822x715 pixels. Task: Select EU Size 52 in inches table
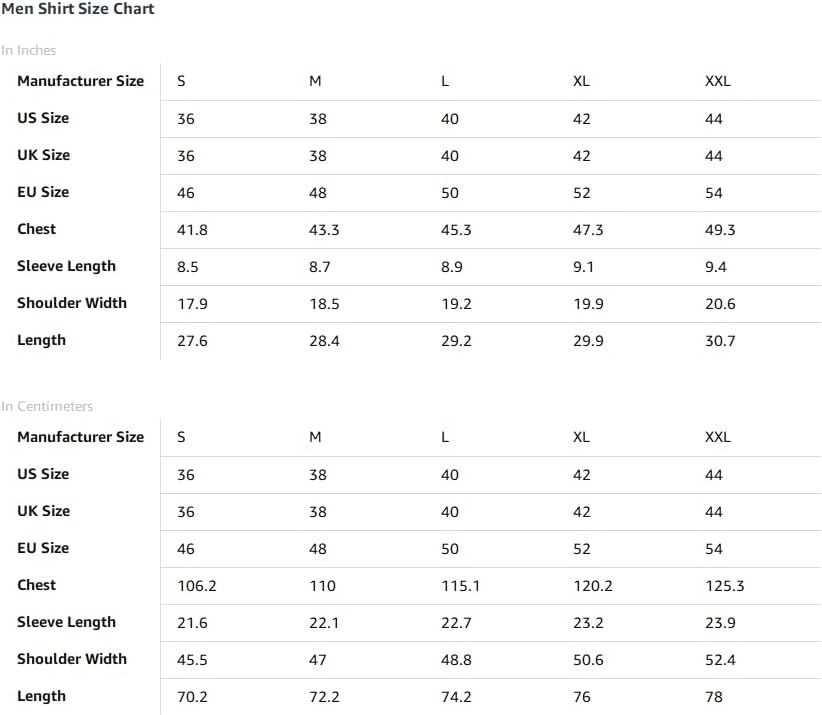pos(581,193)
